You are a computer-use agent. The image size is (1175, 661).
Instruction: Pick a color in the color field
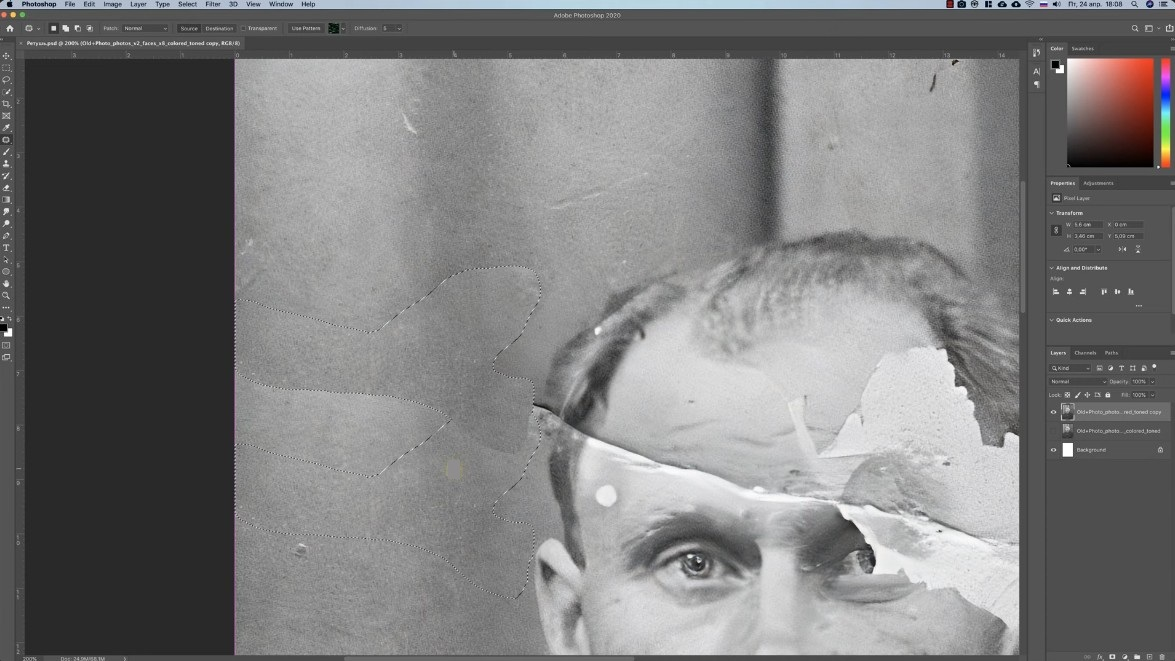(1110, 113)
